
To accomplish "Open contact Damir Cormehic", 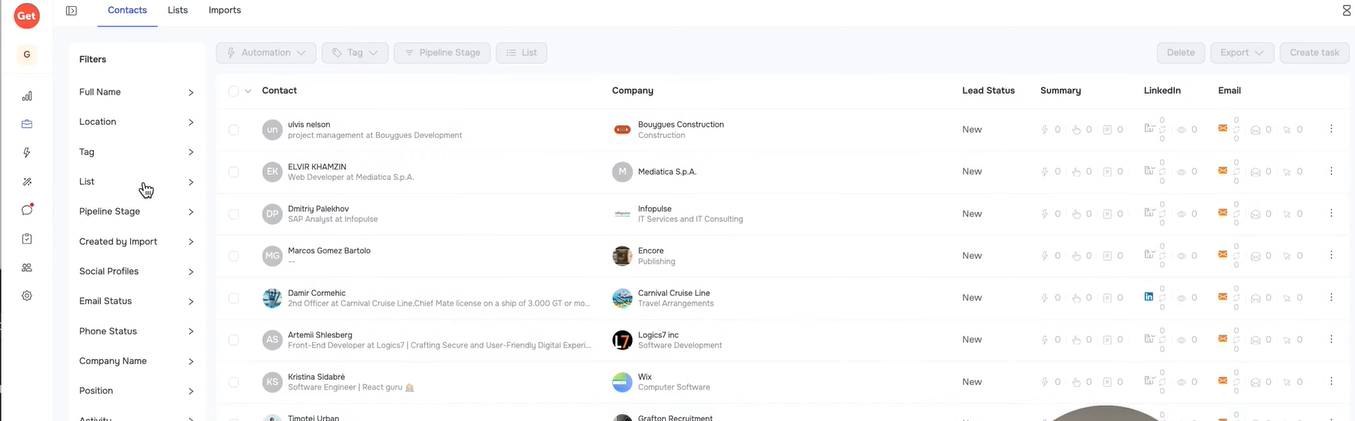I will tap(316, 293).
